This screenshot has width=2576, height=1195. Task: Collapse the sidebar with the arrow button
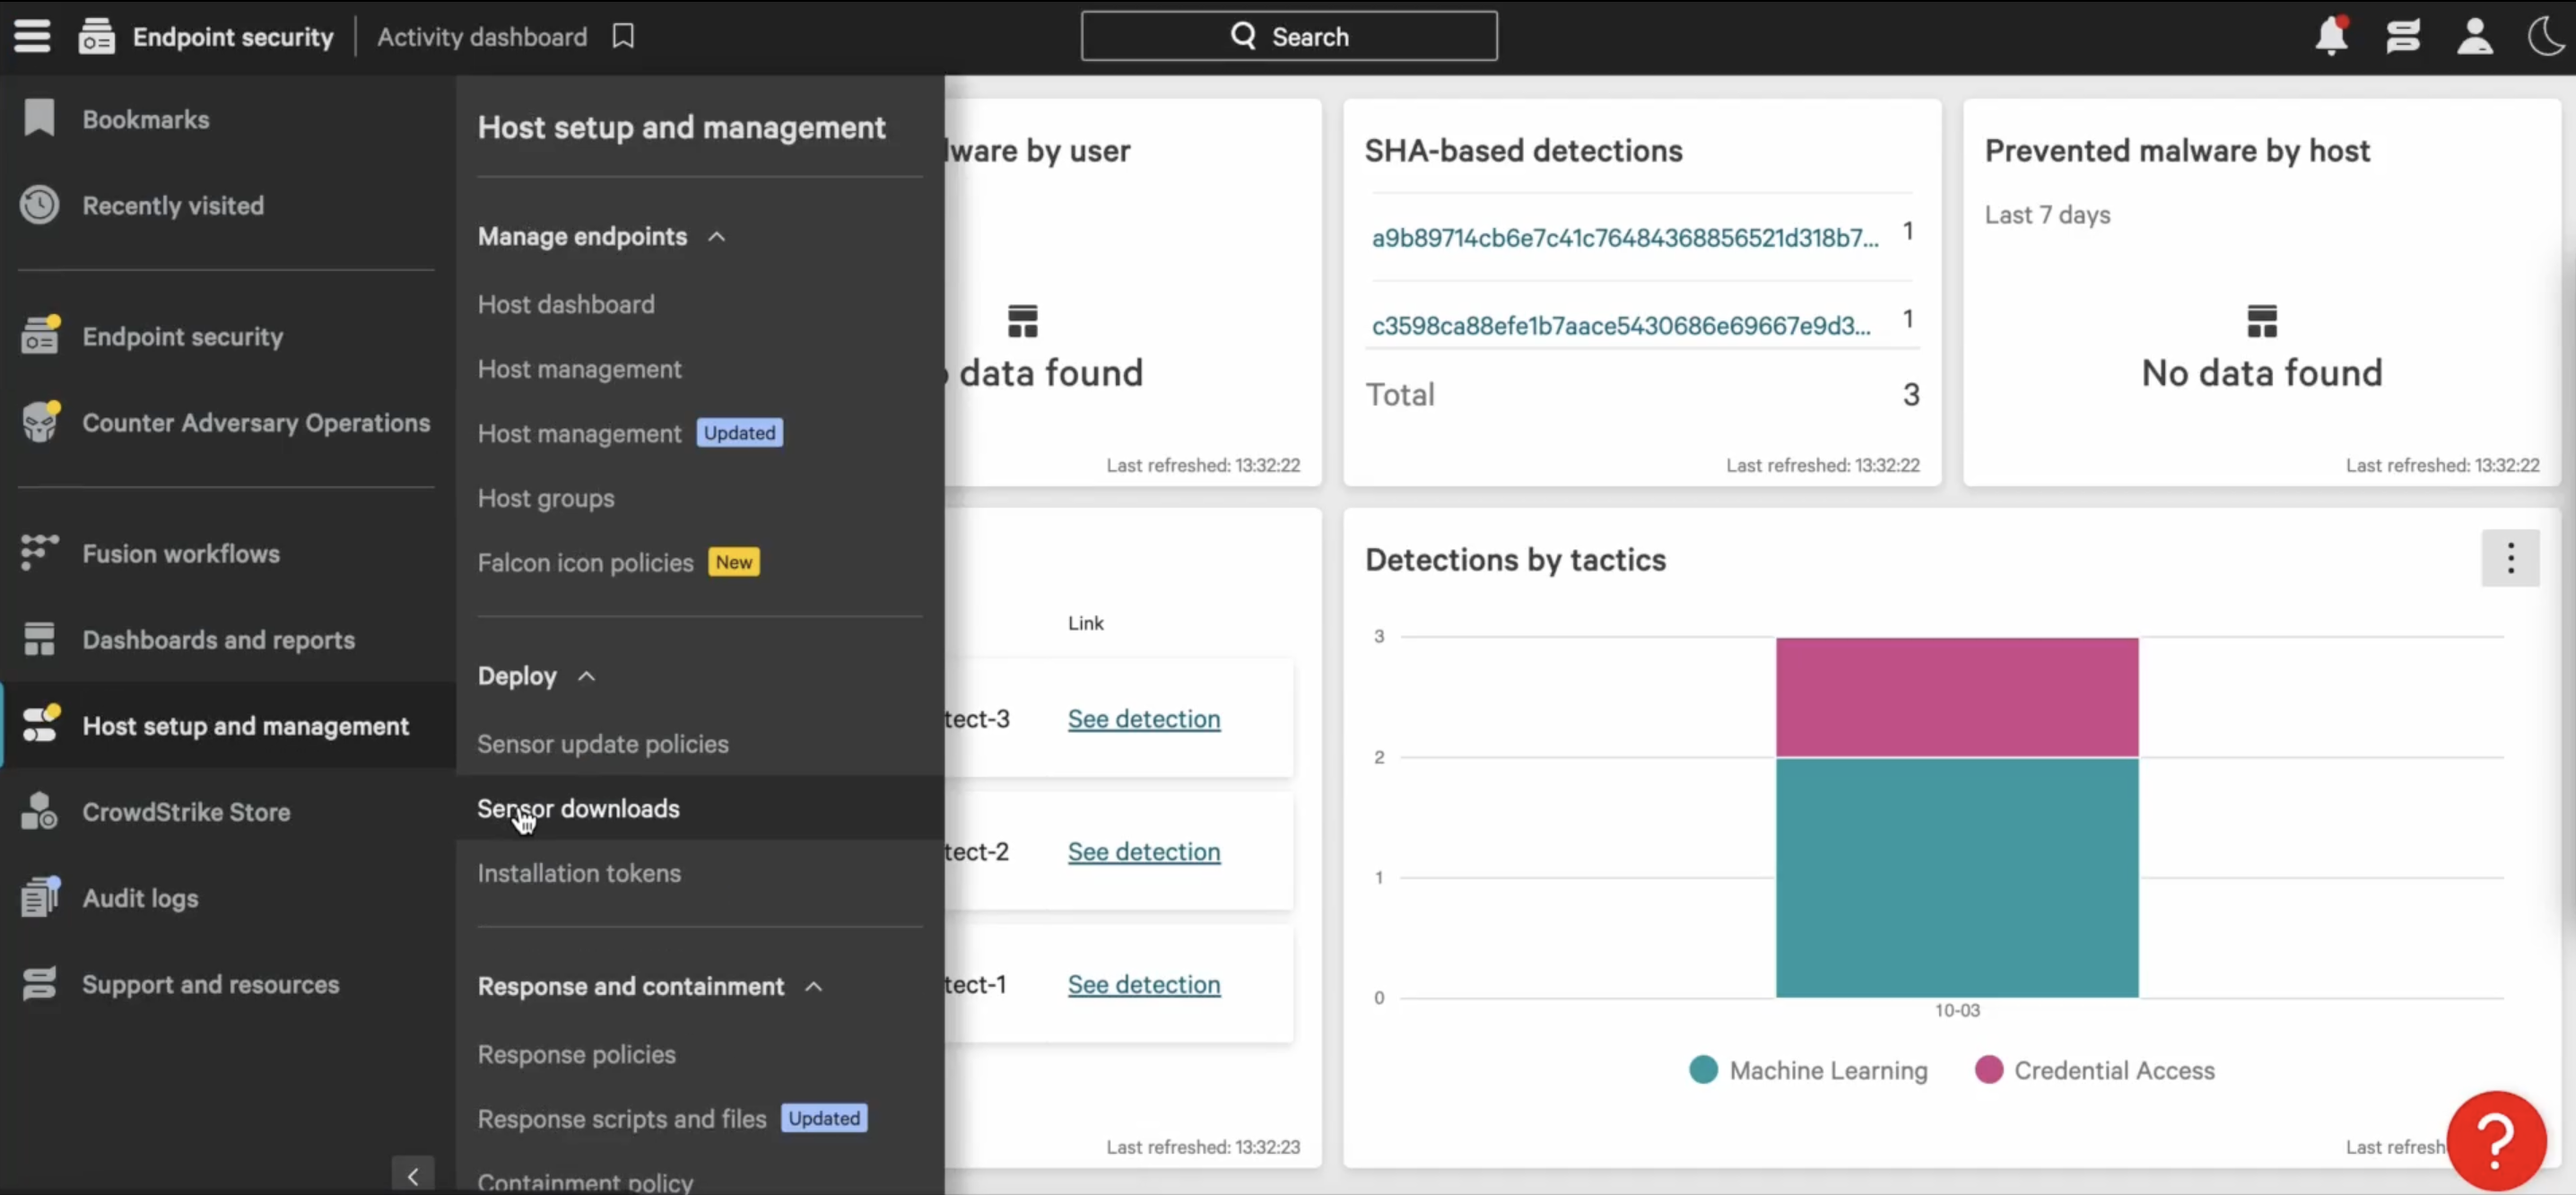(x=413, y=1177)
